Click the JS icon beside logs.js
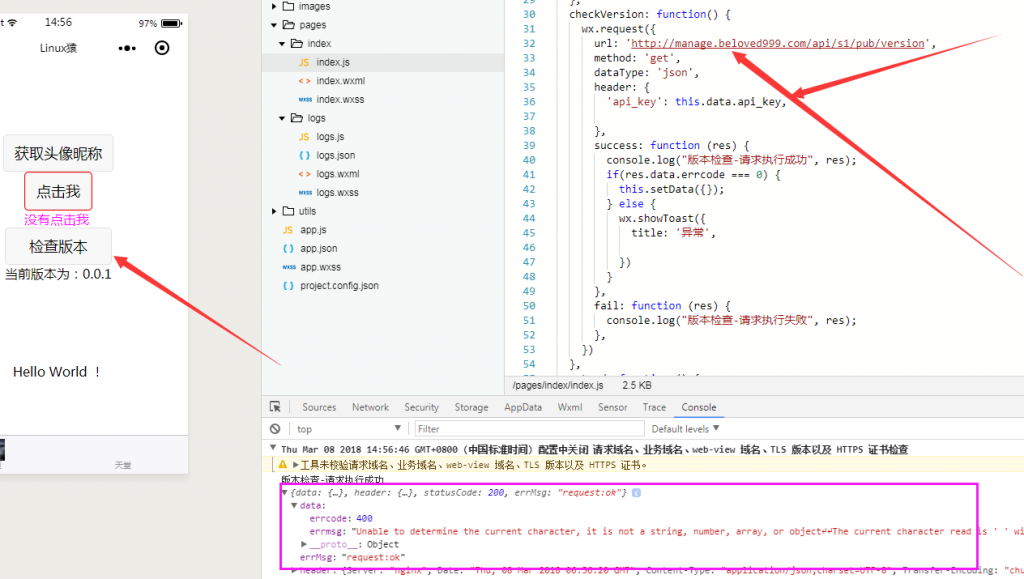This screenshot has width=1024, height=579. coord(304,136)
